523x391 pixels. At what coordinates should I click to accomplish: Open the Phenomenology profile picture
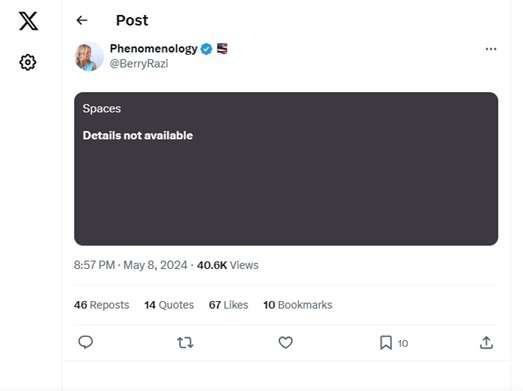coord(89,56)
